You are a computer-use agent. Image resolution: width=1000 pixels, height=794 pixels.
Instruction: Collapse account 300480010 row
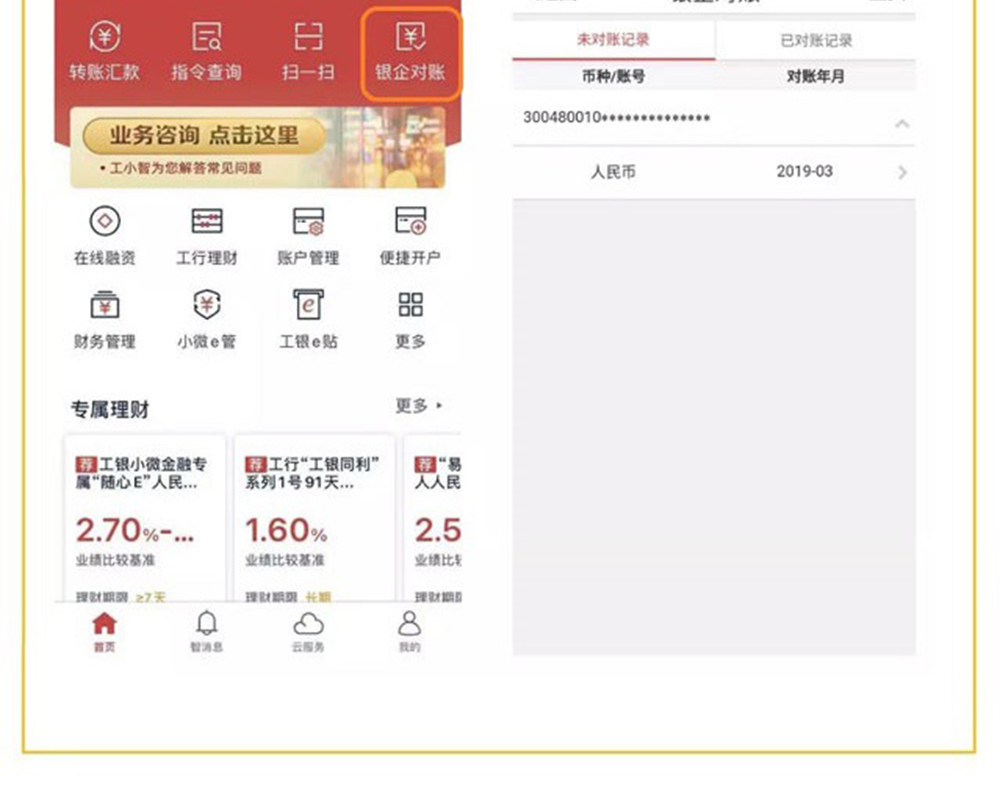click(x=901, y=123)
